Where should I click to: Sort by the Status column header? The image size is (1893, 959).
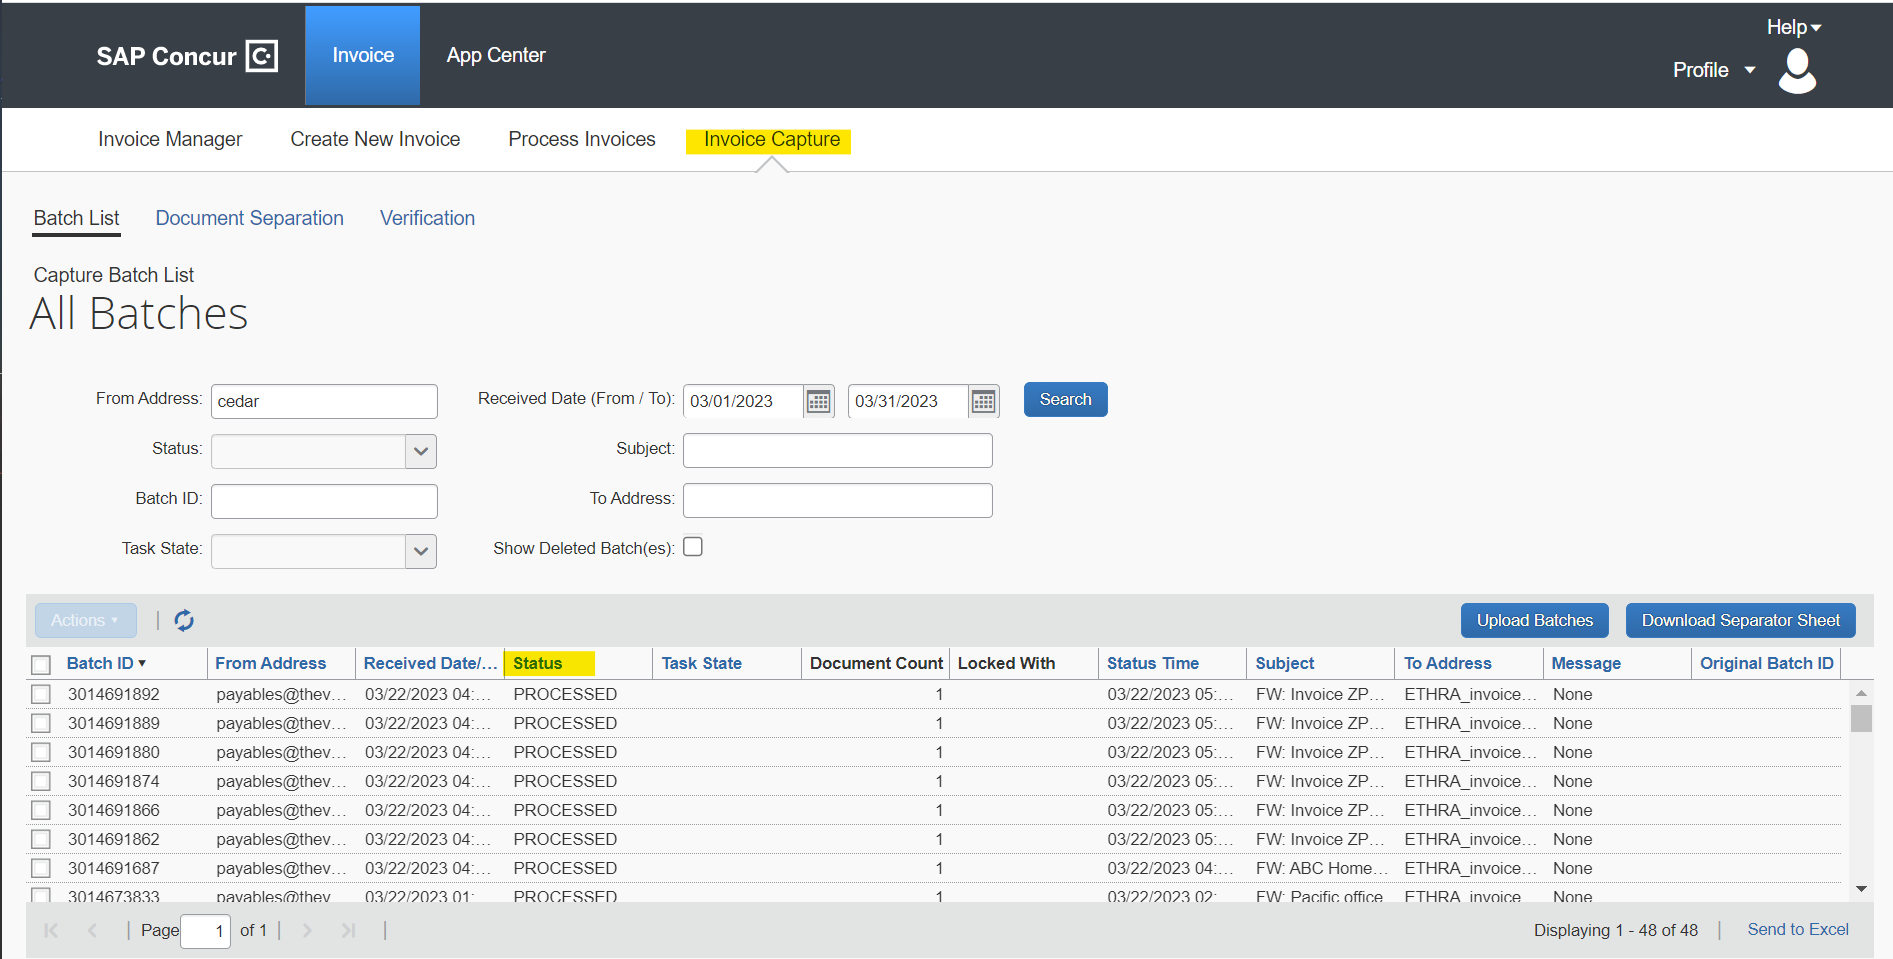pos(538,664)
